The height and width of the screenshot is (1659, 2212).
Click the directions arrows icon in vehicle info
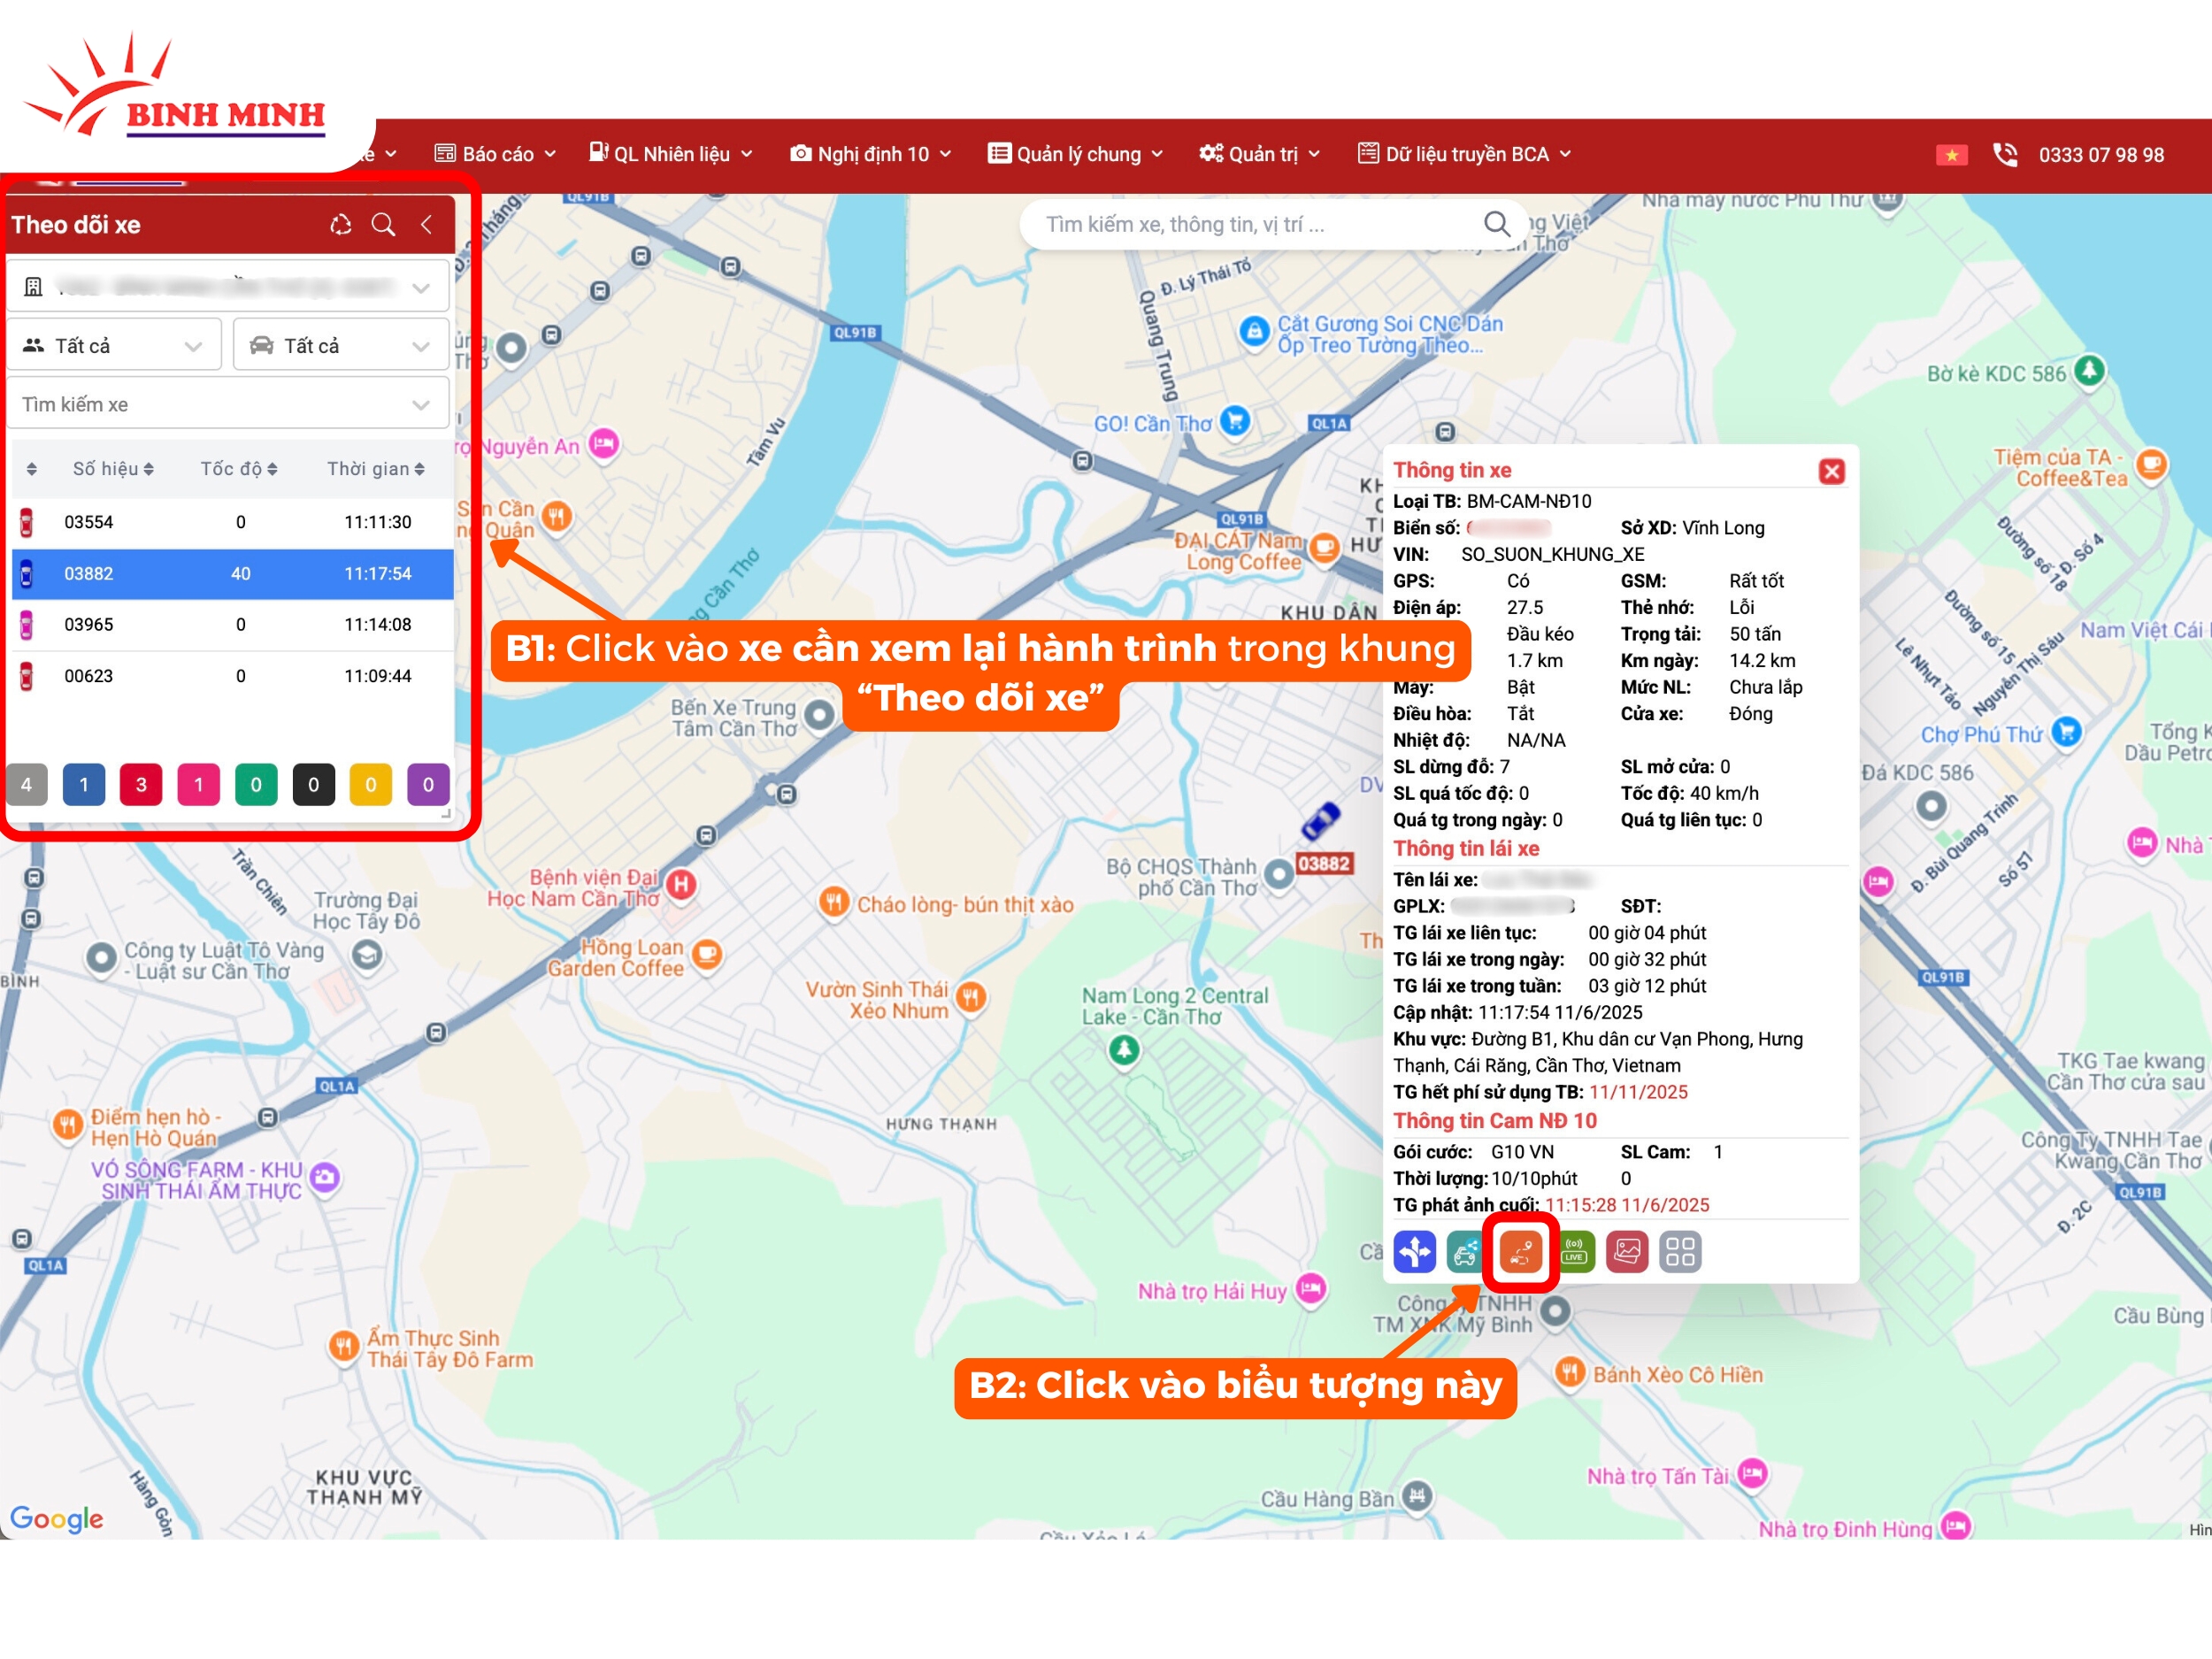[1415, 1251]
